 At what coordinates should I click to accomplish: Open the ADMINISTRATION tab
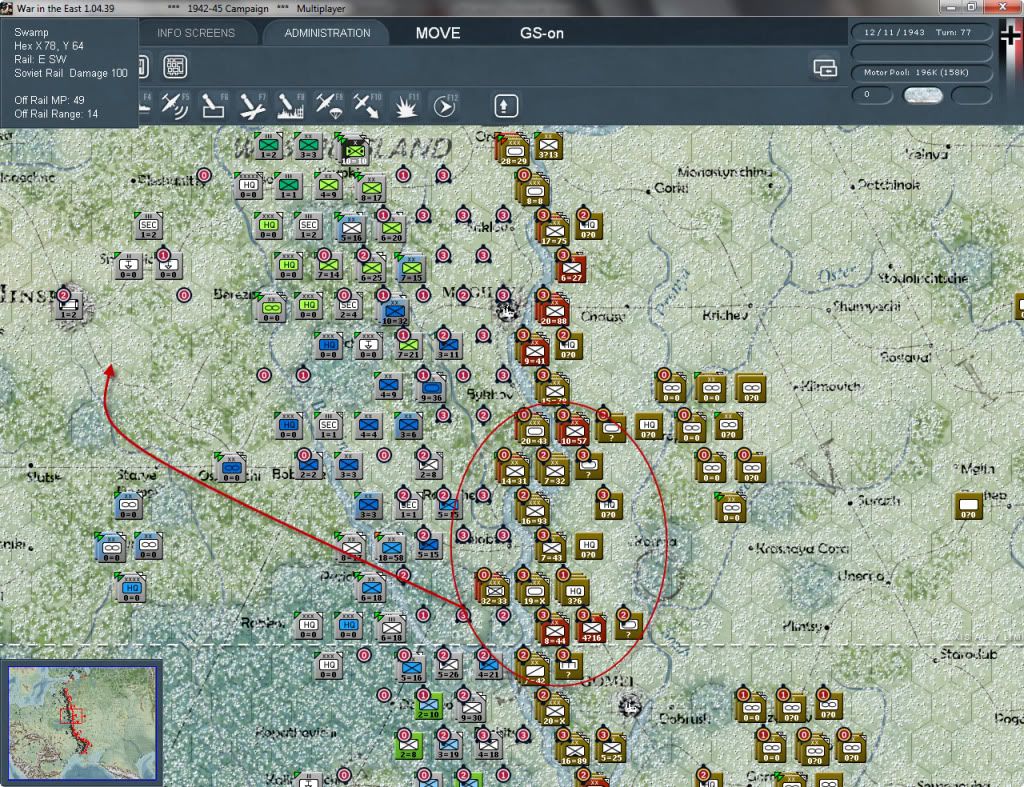pyautogui.click(x=327, y=33)
